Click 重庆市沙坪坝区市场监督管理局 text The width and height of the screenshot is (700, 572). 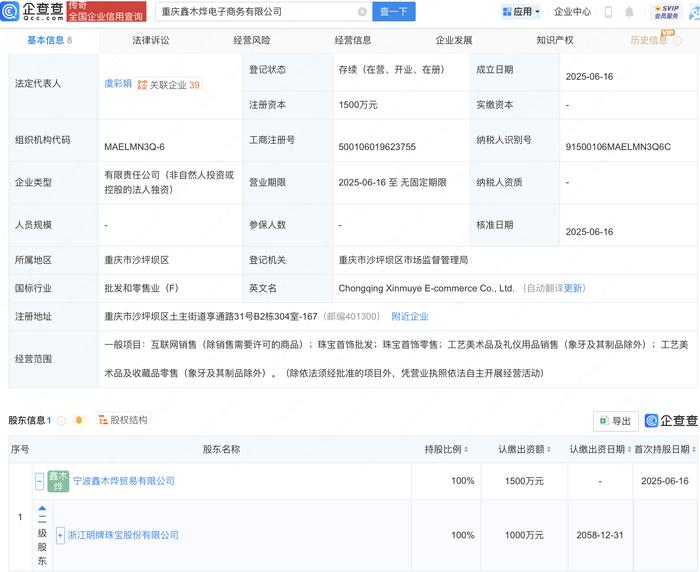pos(403,260)
